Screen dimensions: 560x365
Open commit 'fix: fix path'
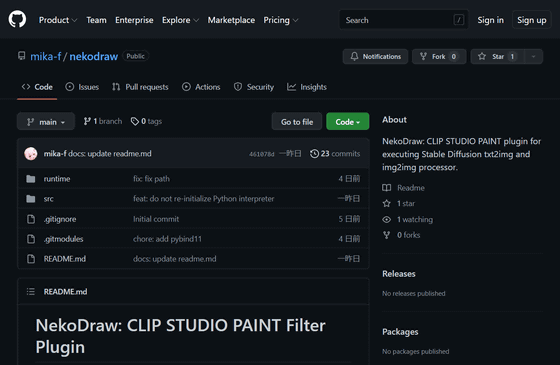[x=151, y=179]
